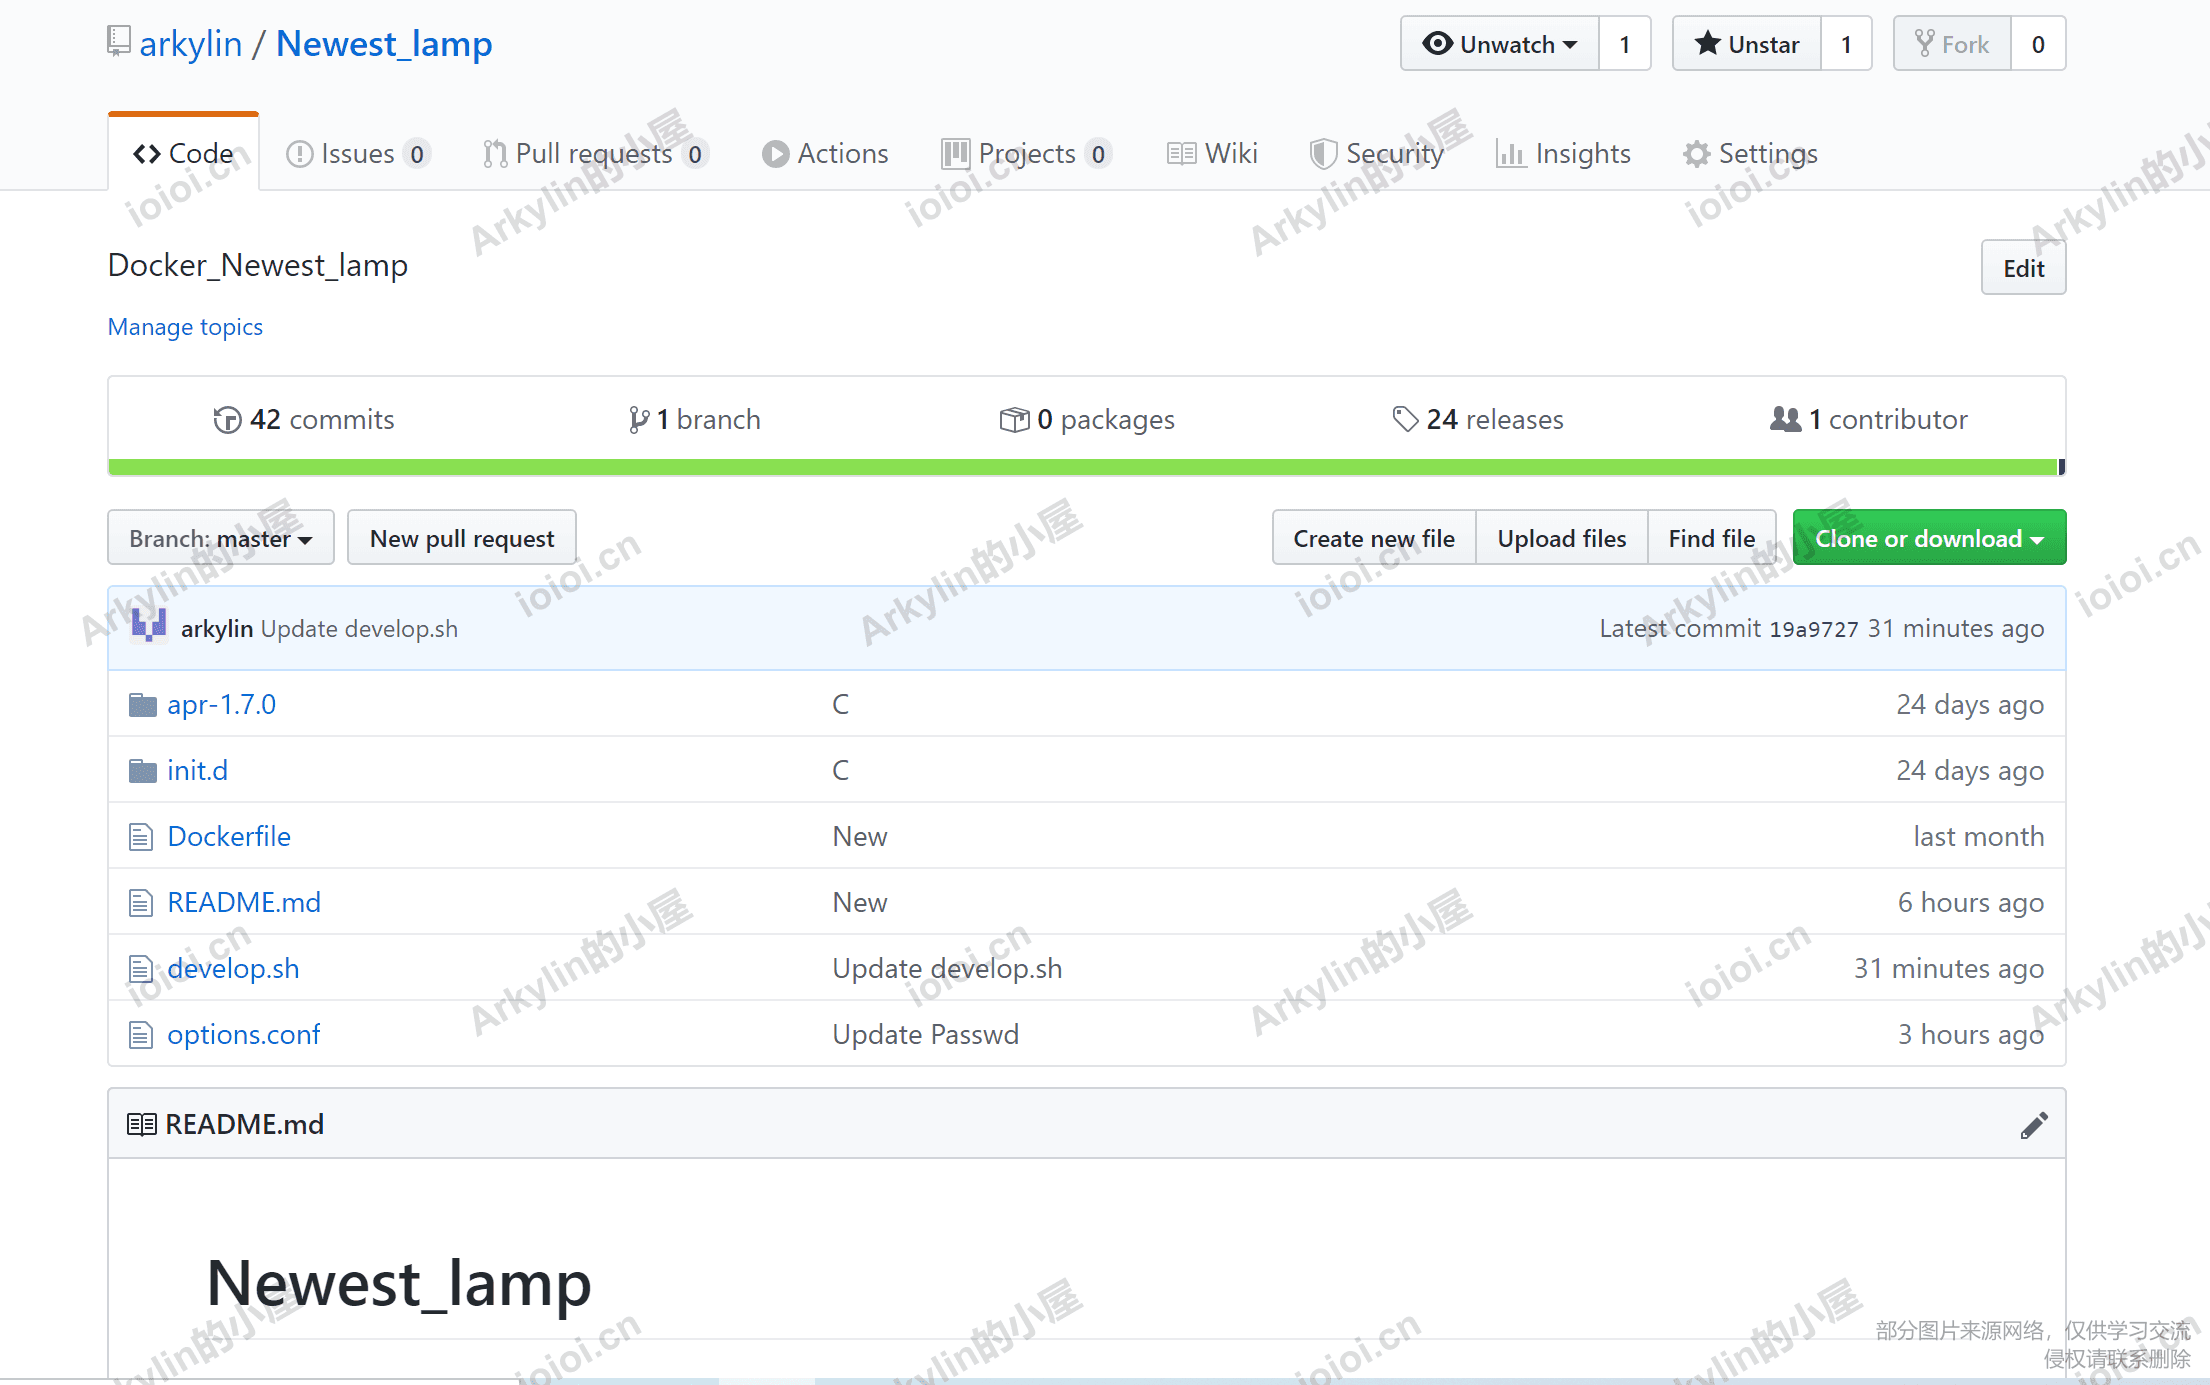Click the contributors people icon

click(1785, 419)
